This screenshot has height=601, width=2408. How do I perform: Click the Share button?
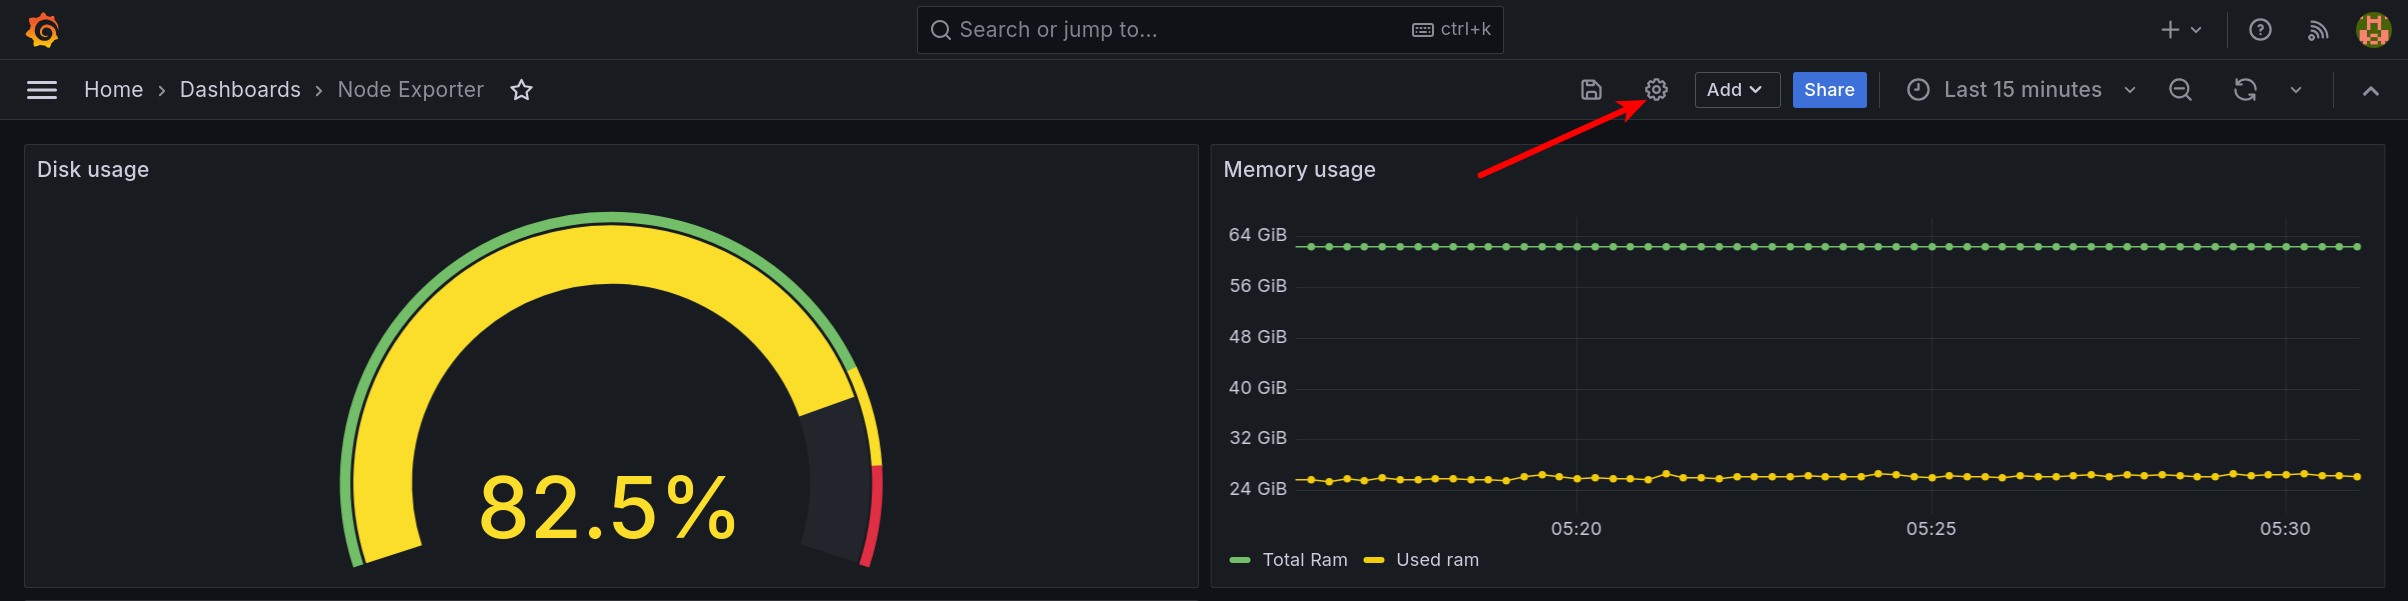click(1829, 90)
